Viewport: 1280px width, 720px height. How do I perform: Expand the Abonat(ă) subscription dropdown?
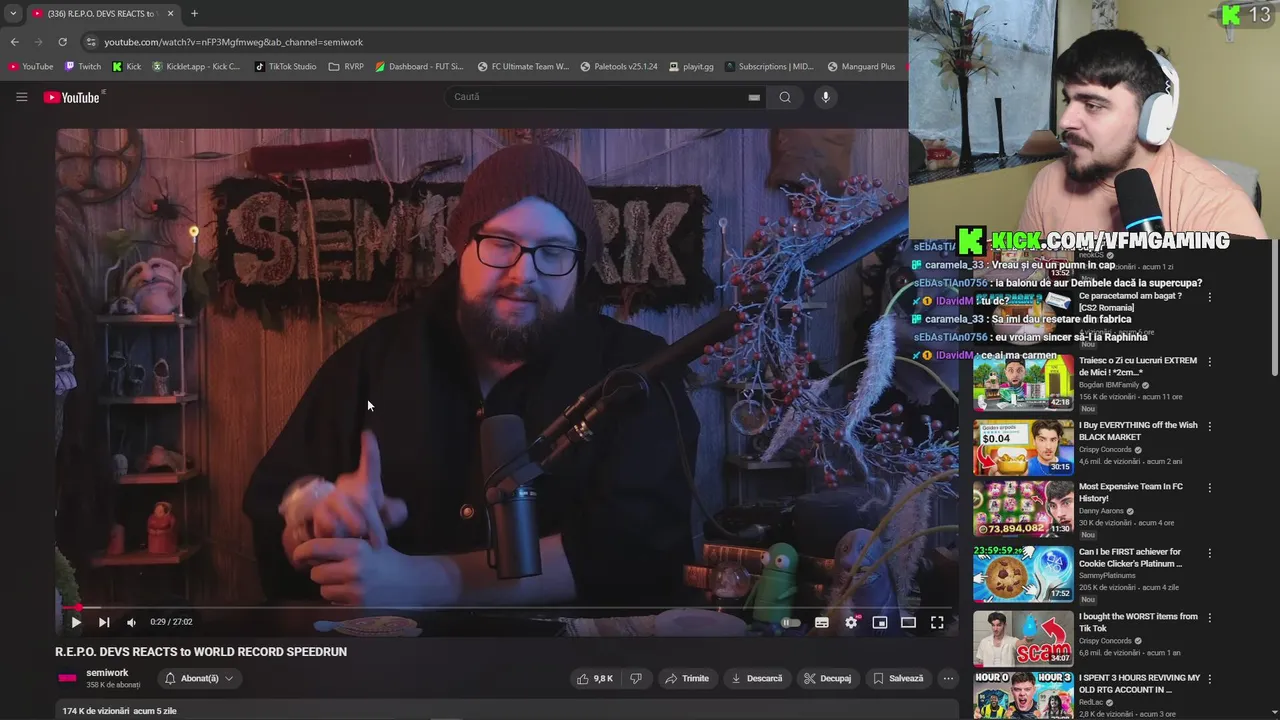click(x=199, y=678)
